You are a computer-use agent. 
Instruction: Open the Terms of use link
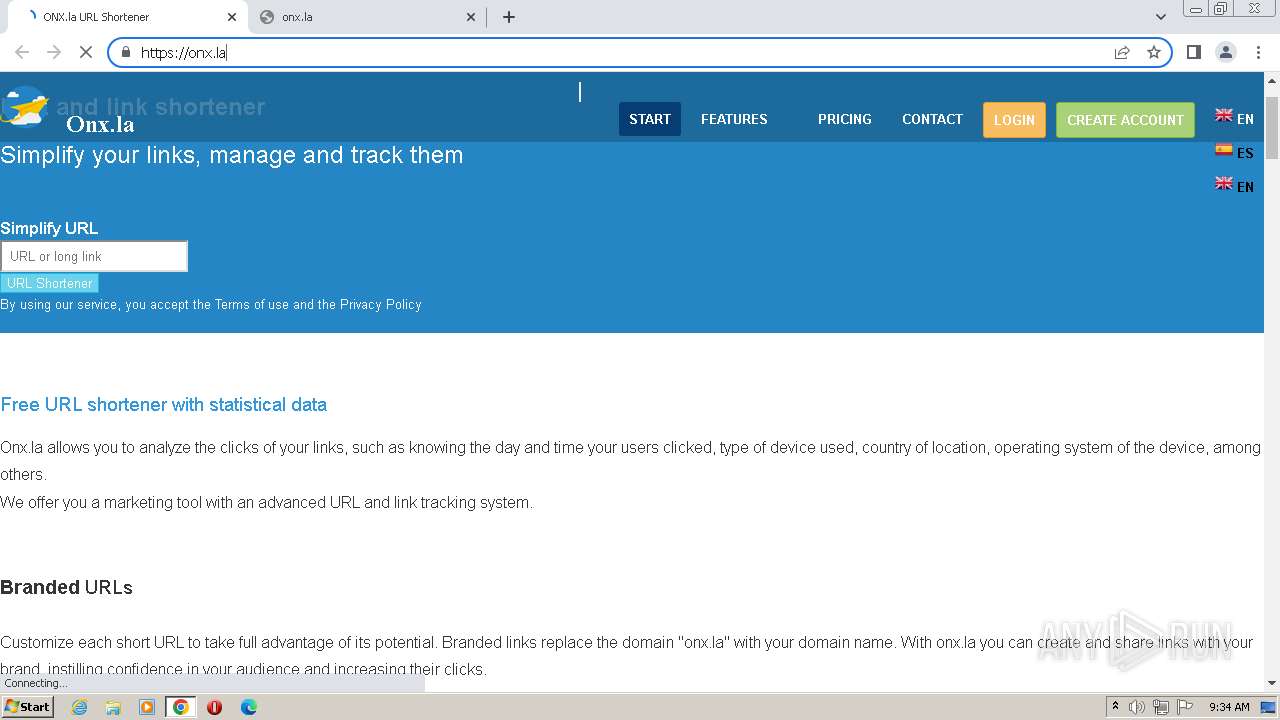251,304
